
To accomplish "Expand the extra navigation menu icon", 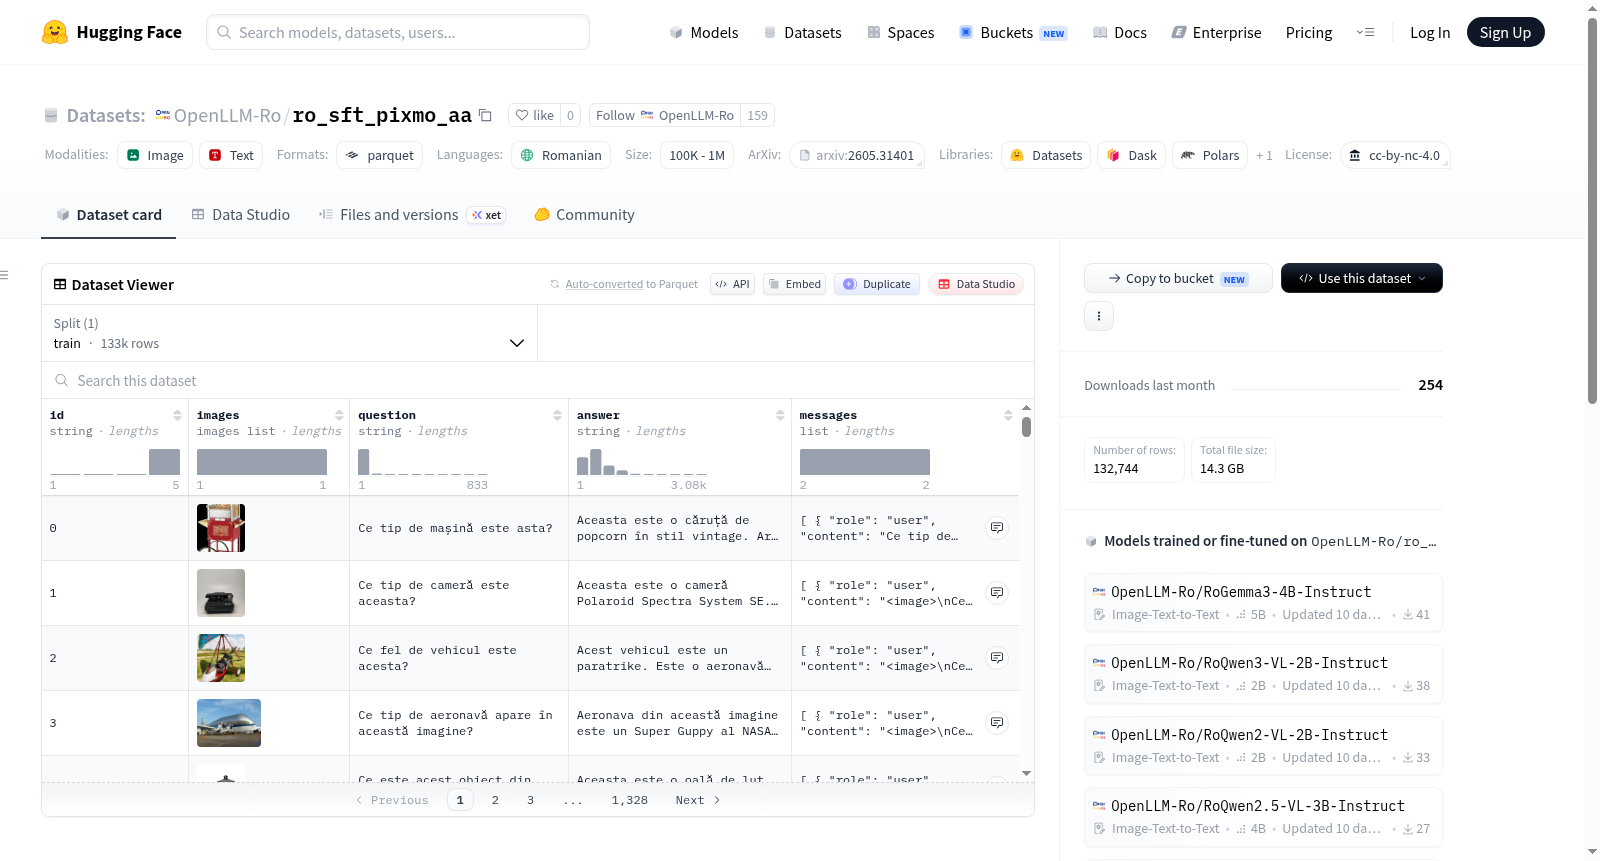I will coord(1365,32).
